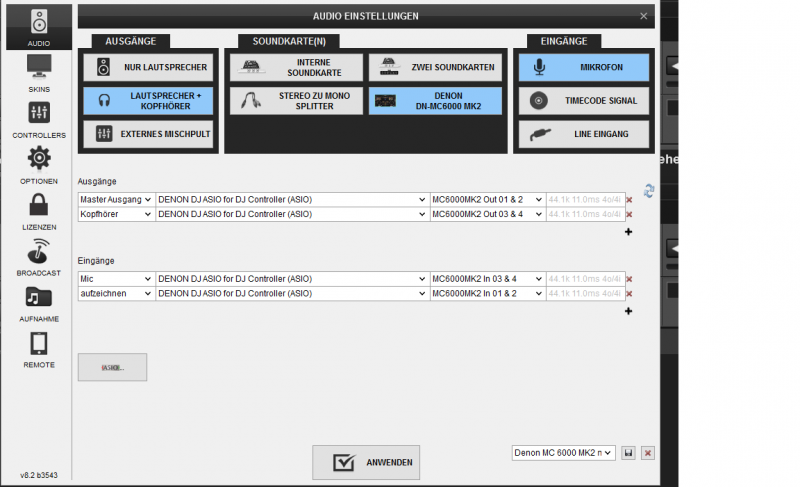
Task: Expand the Master Ausgang output type dropdown
Action: (x=116, y=199)
